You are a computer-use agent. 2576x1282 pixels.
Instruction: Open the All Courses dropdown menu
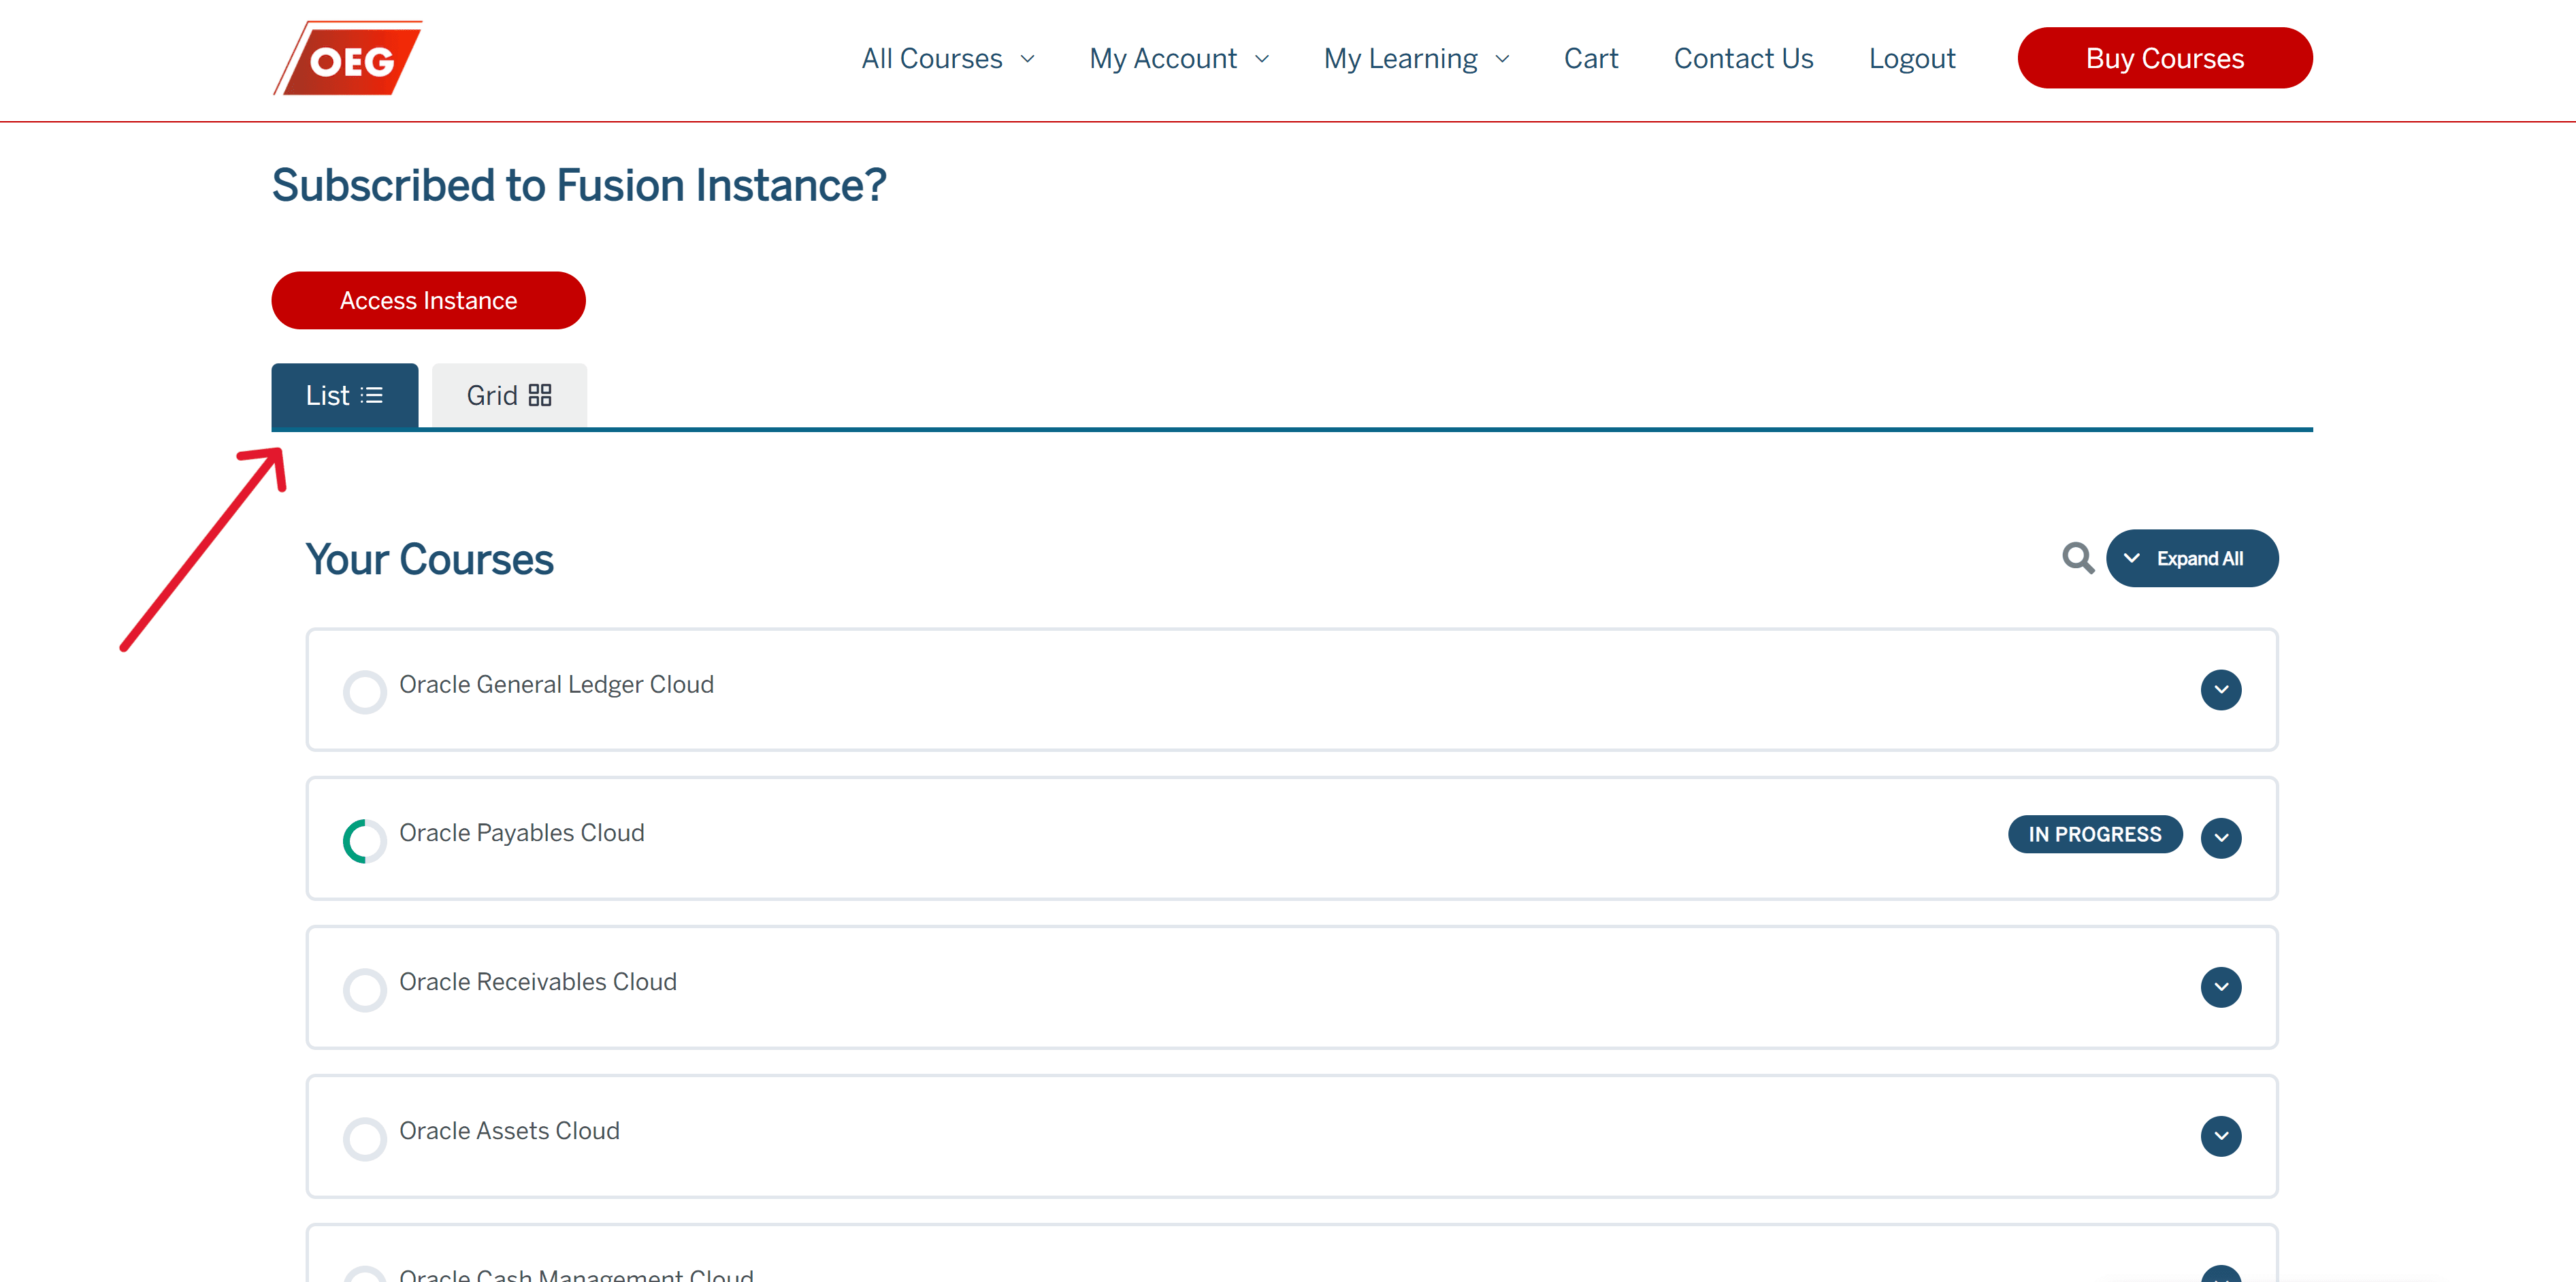click(x=946, y=59)
